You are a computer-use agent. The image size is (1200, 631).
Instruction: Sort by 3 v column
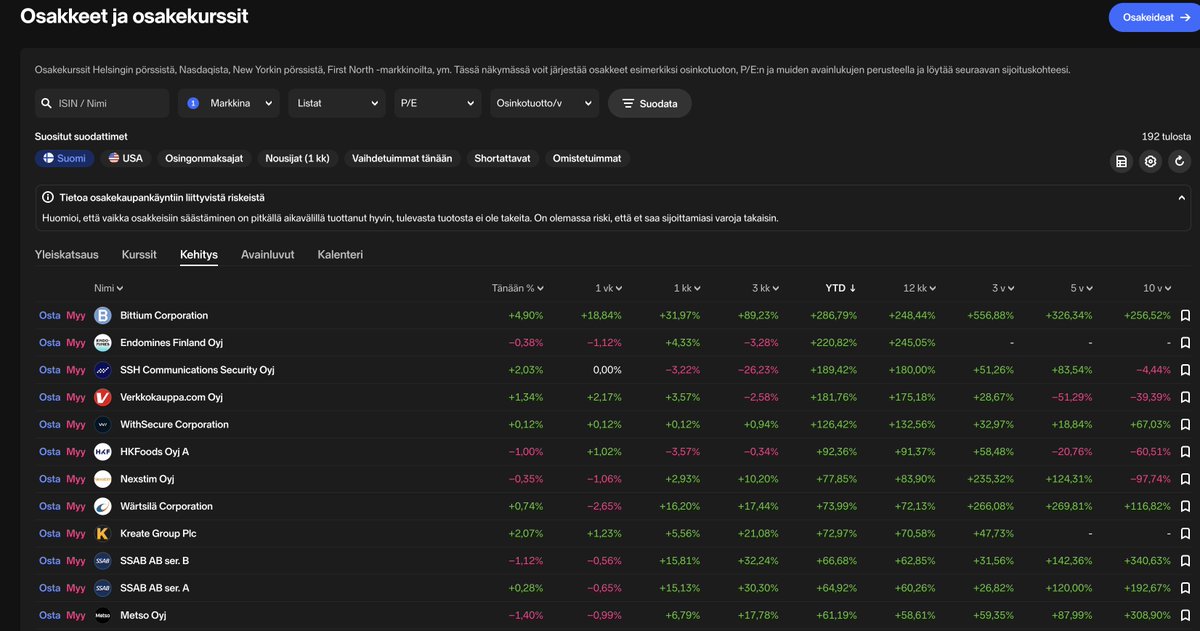1003,288
